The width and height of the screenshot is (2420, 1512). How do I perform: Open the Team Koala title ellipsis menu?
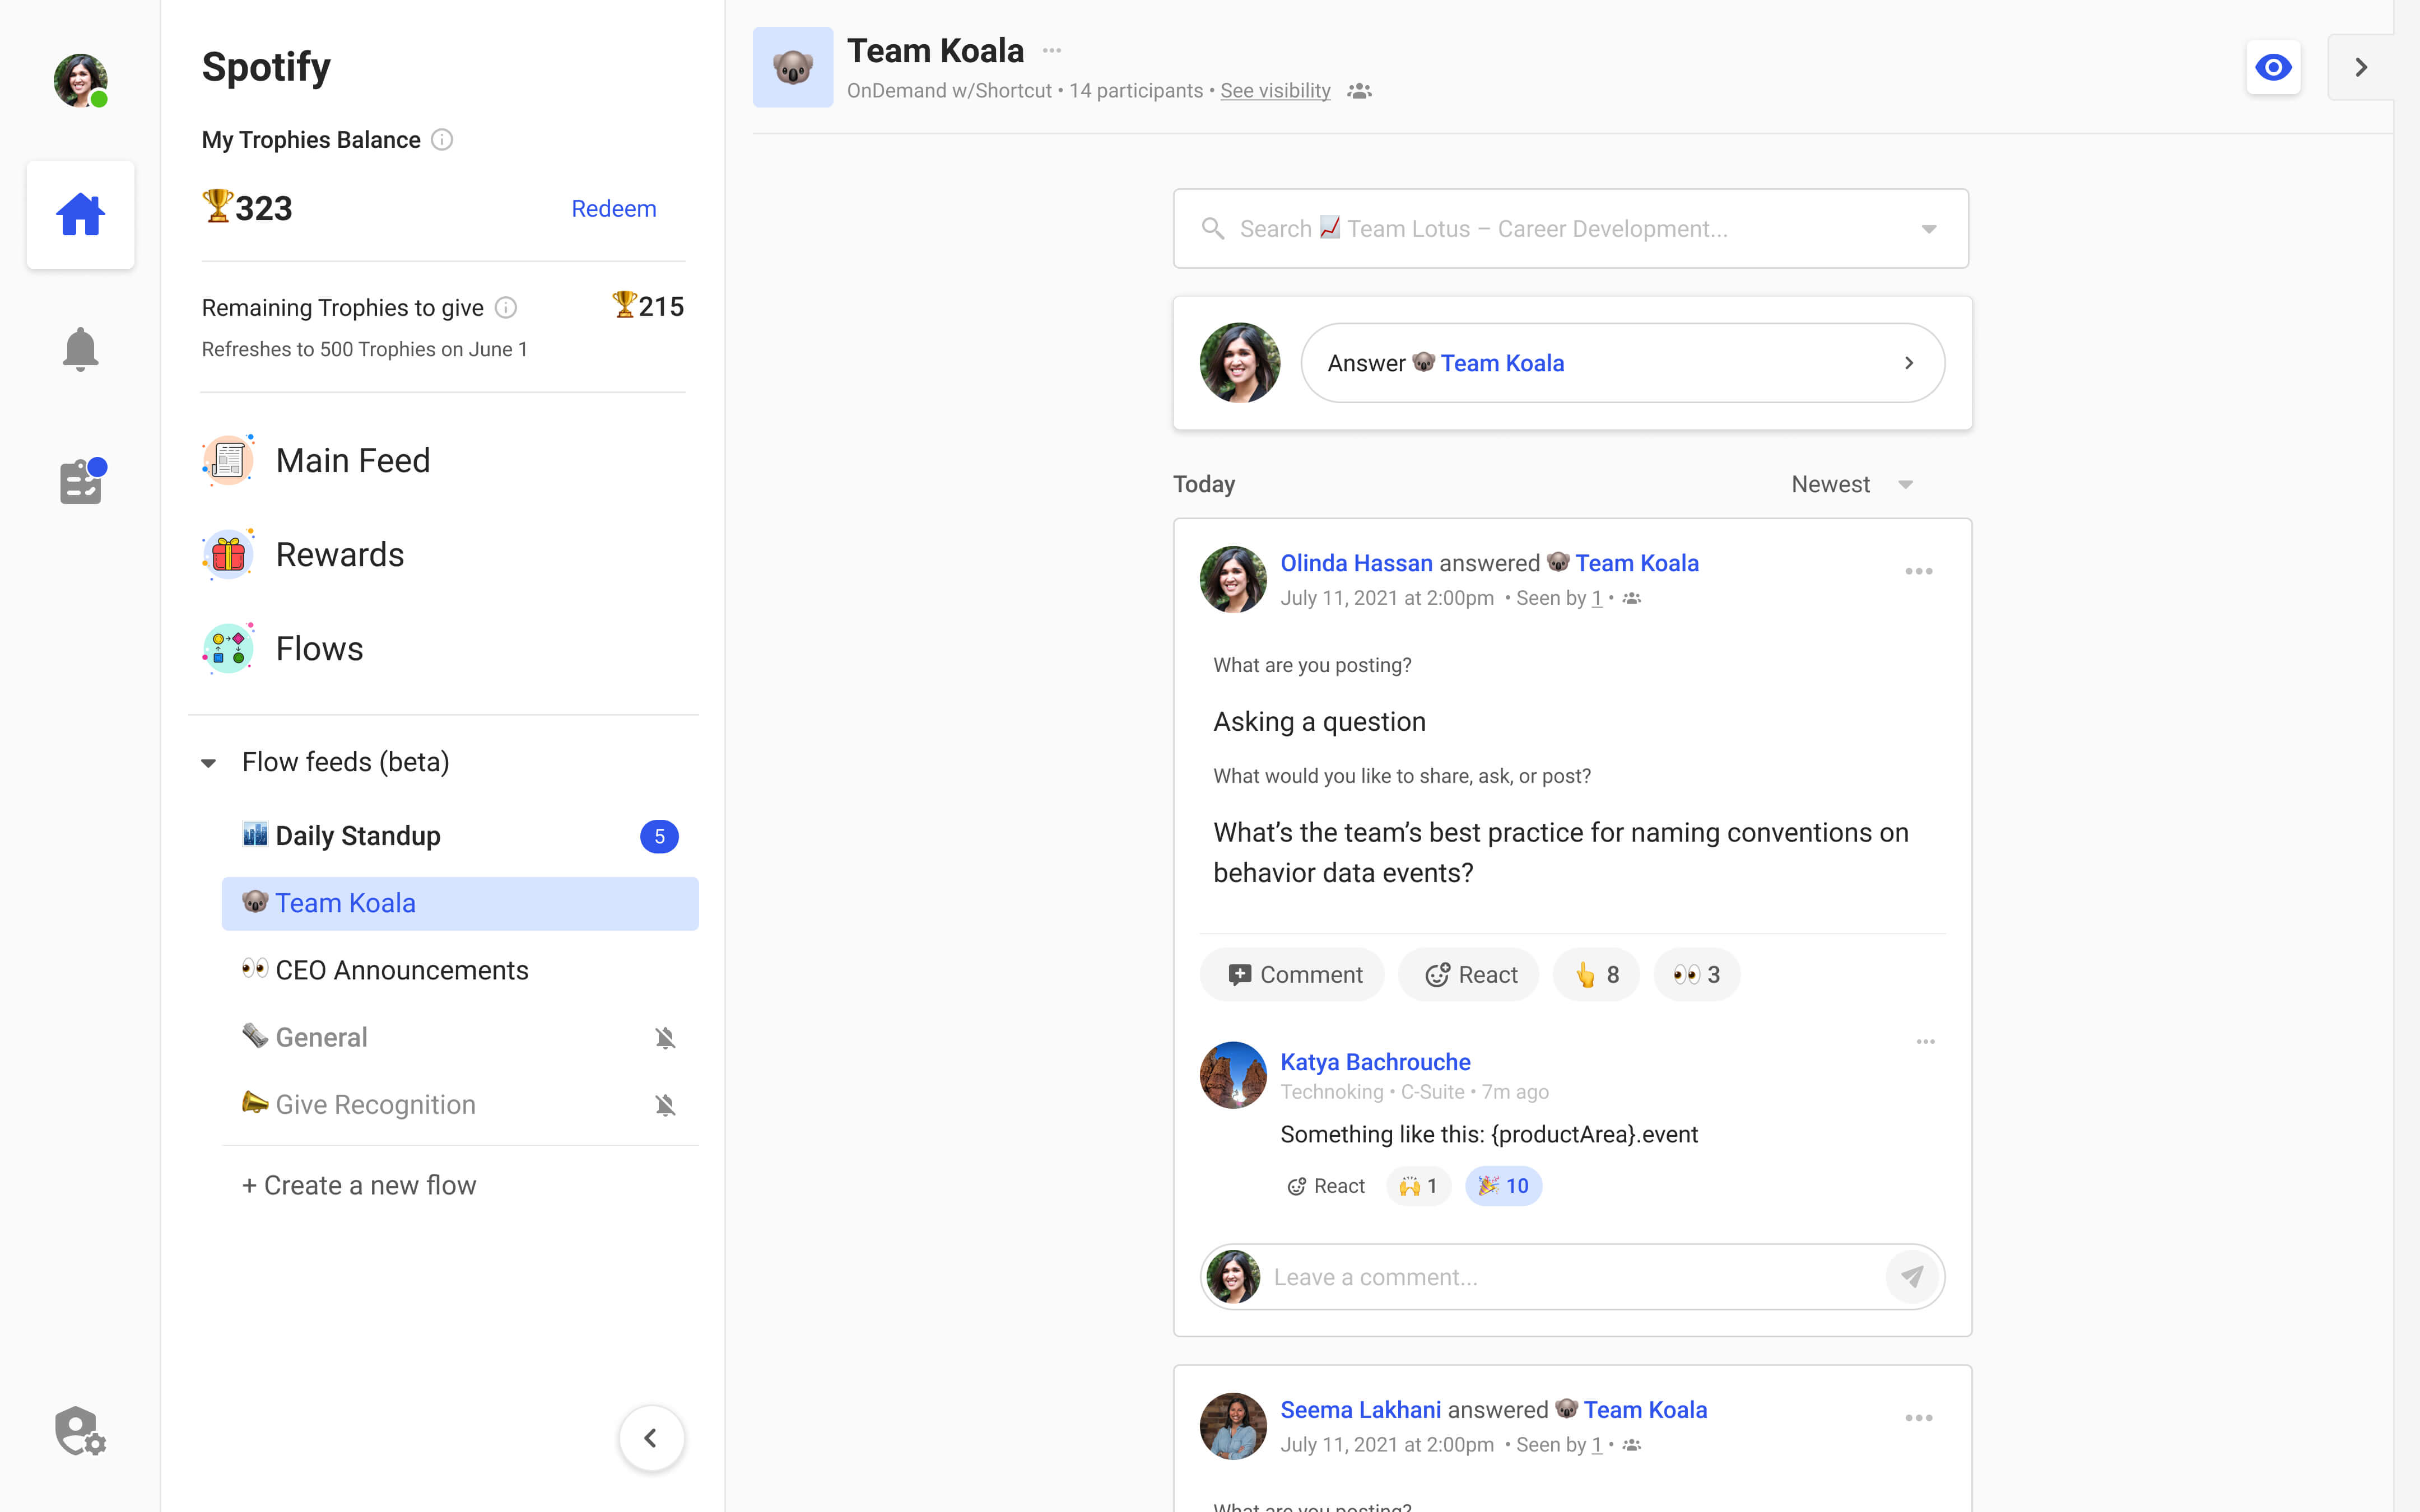coord(1051,49)
